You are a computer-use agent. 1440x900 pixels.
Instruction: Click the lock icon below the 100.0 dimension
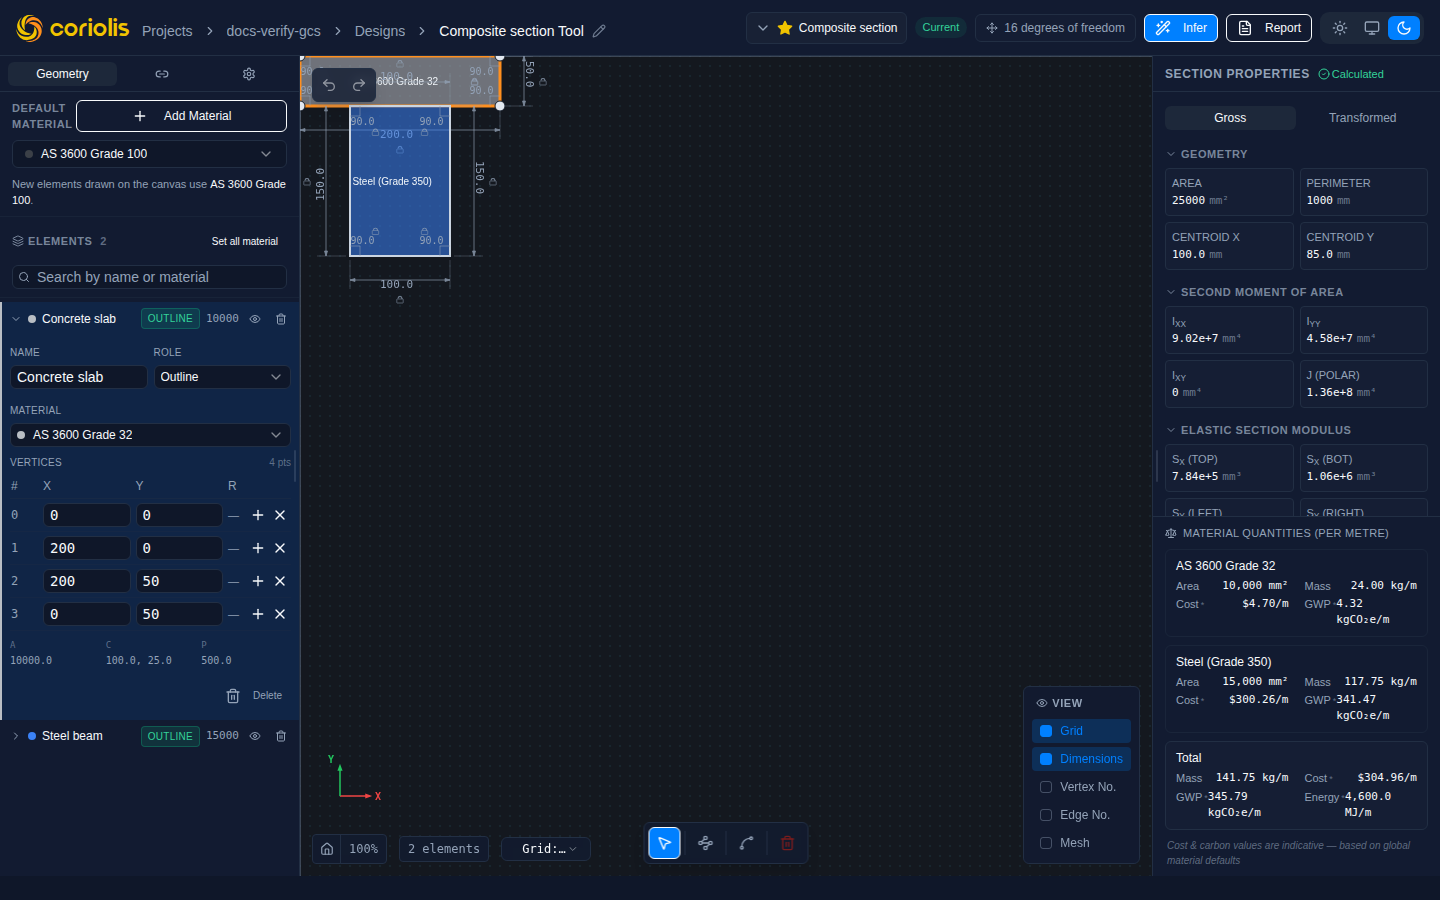pyautogui.click(x=400, y=300)
